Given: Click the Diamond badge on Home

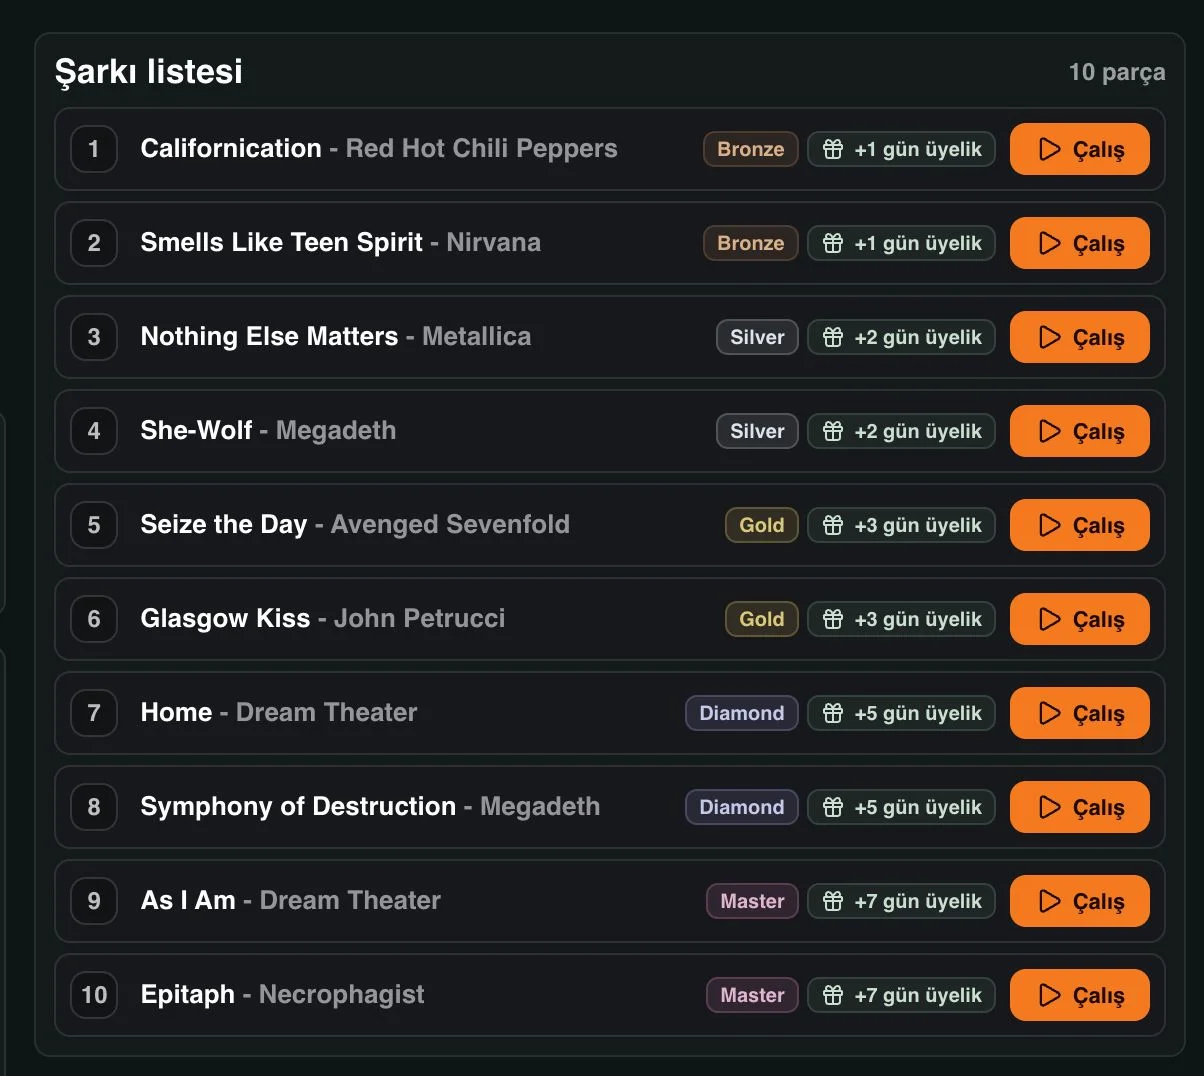Looking at the screenshot, I should 742,713.
